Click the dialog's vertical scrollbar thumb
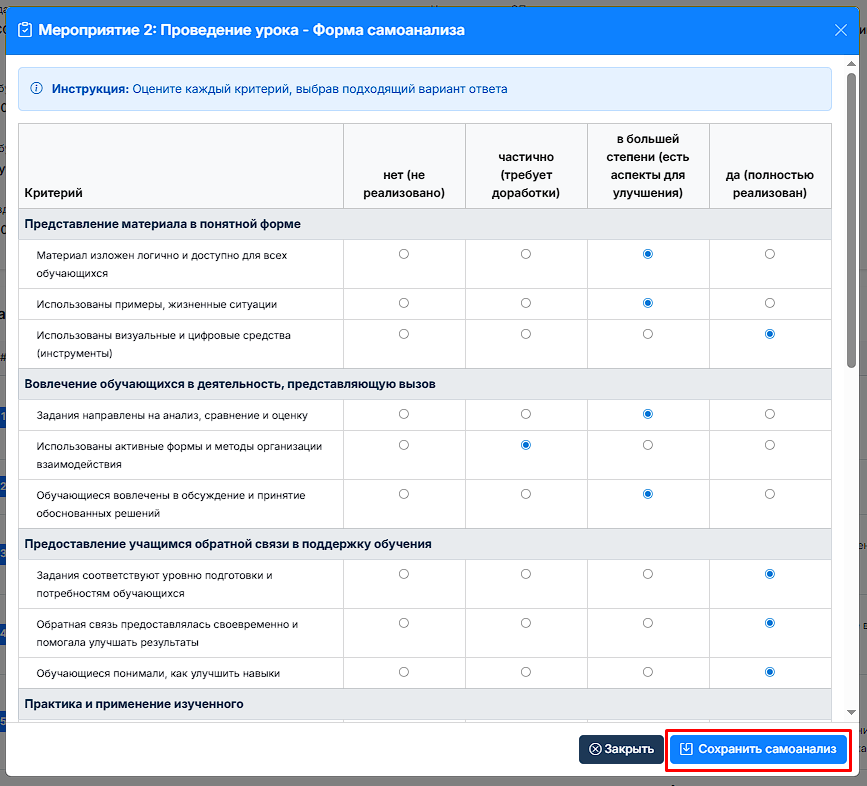 click(851, 220)
